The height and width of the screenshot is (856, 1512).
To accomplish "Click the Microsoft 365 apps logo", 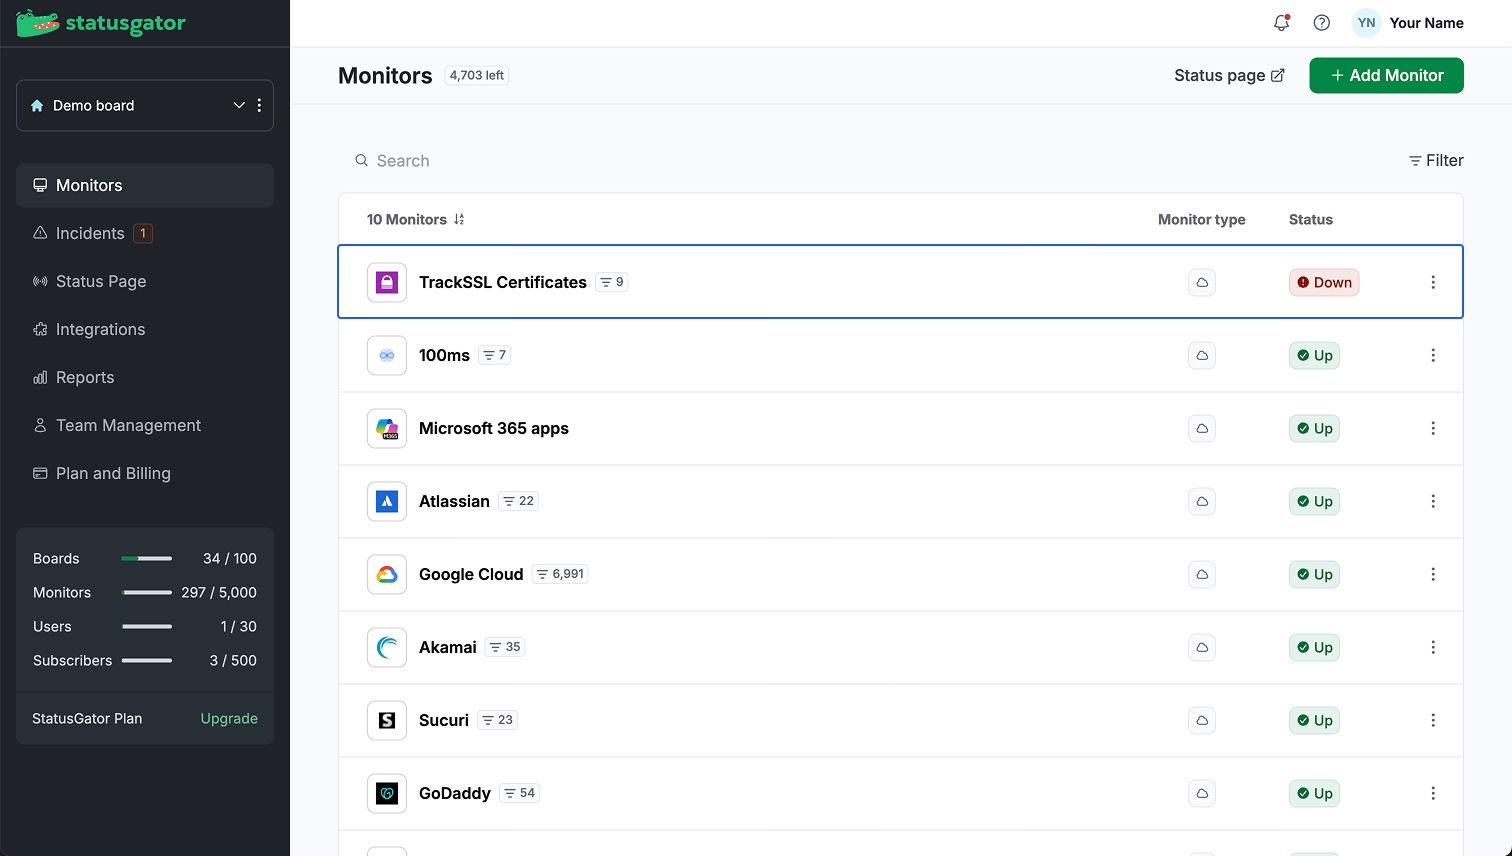I will (x=387, y=428).
